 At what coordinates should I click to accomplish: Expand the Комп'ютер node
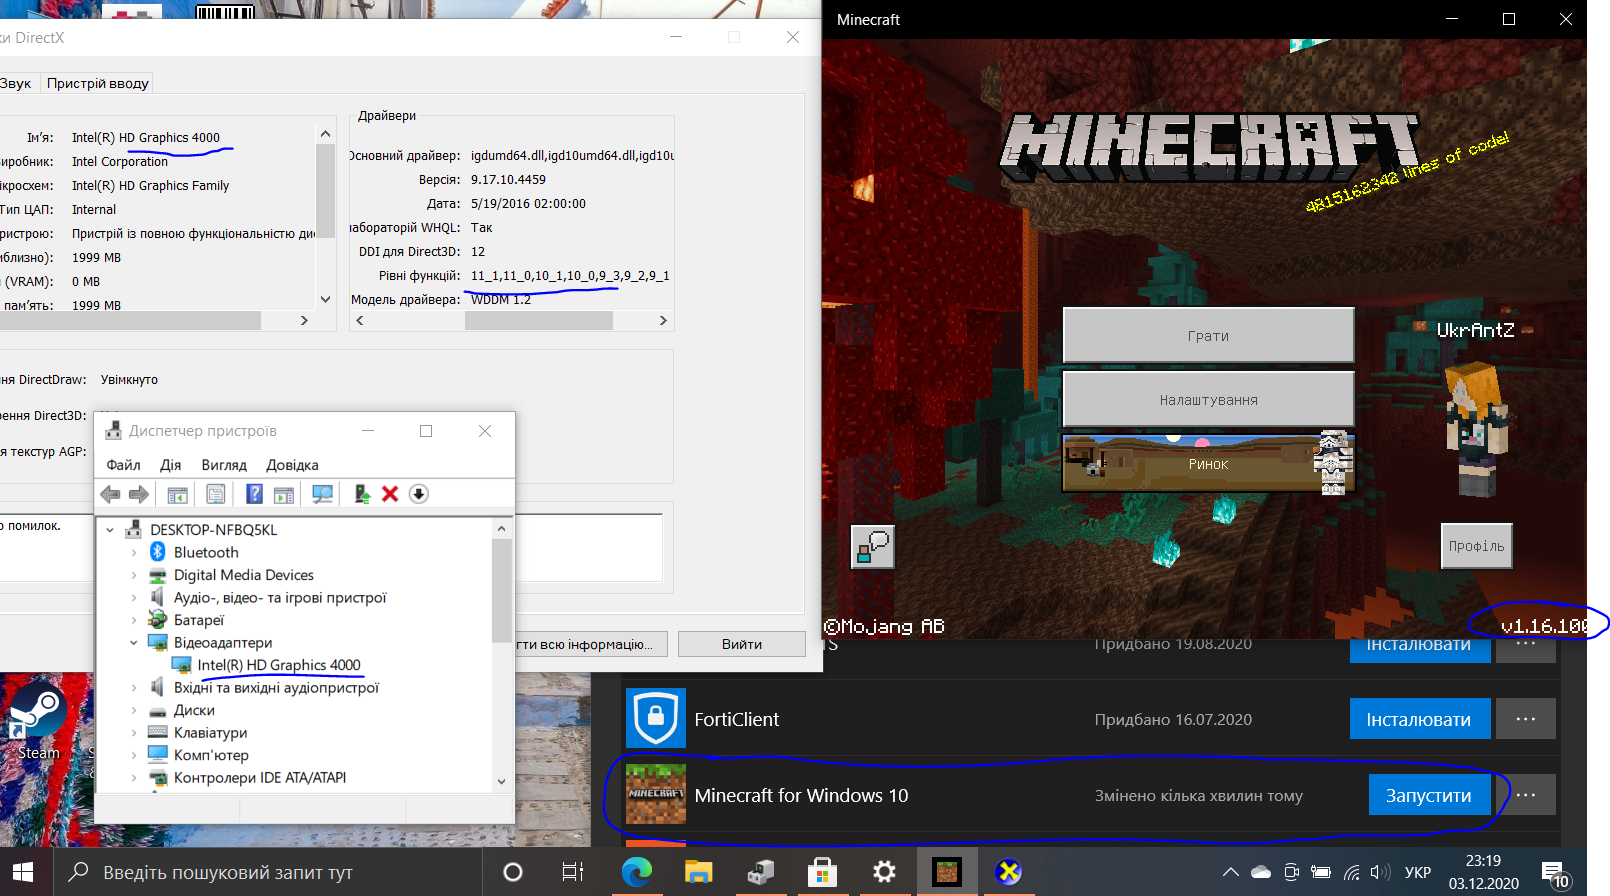(x=134, y=755)
